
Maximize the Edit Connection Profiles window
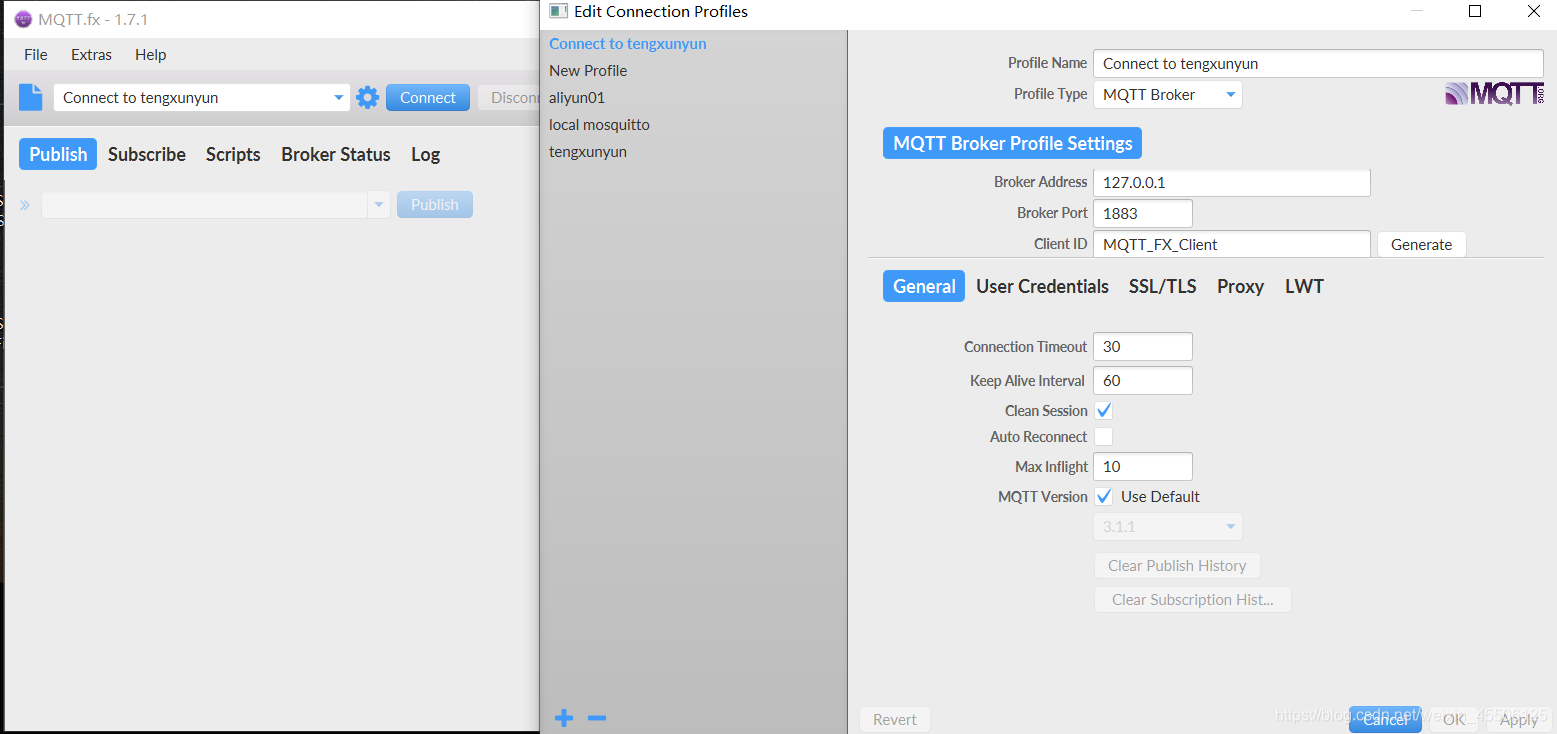1475,11
